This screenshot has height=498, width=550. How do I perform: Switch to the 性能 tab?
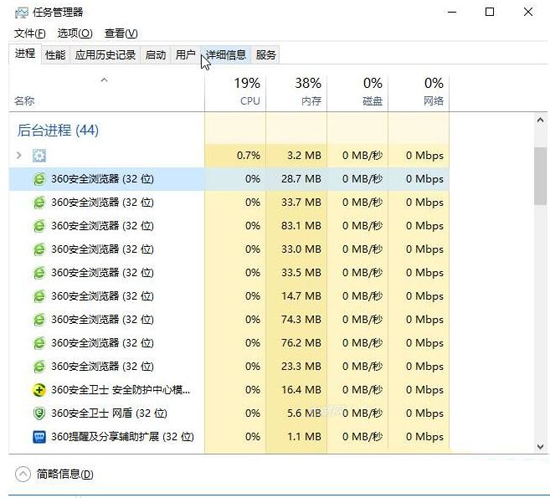pos(55,55)
